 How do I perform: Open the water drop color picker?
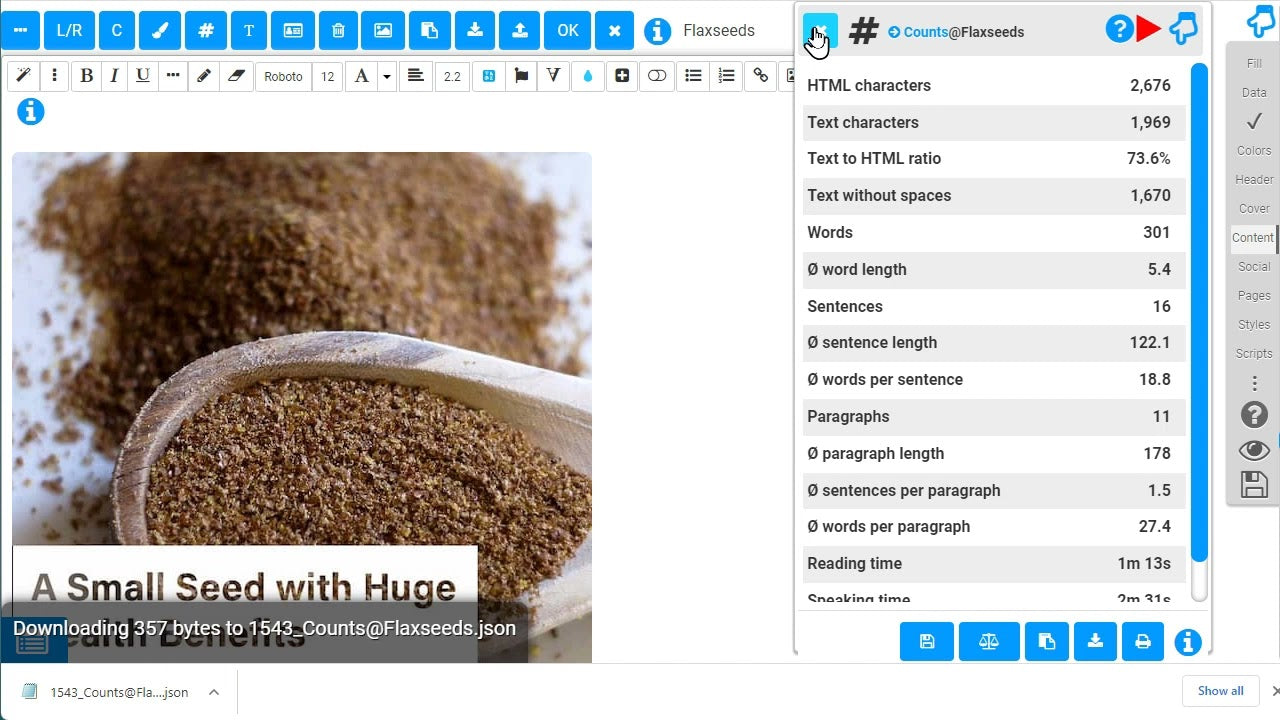tap(587, 76)
